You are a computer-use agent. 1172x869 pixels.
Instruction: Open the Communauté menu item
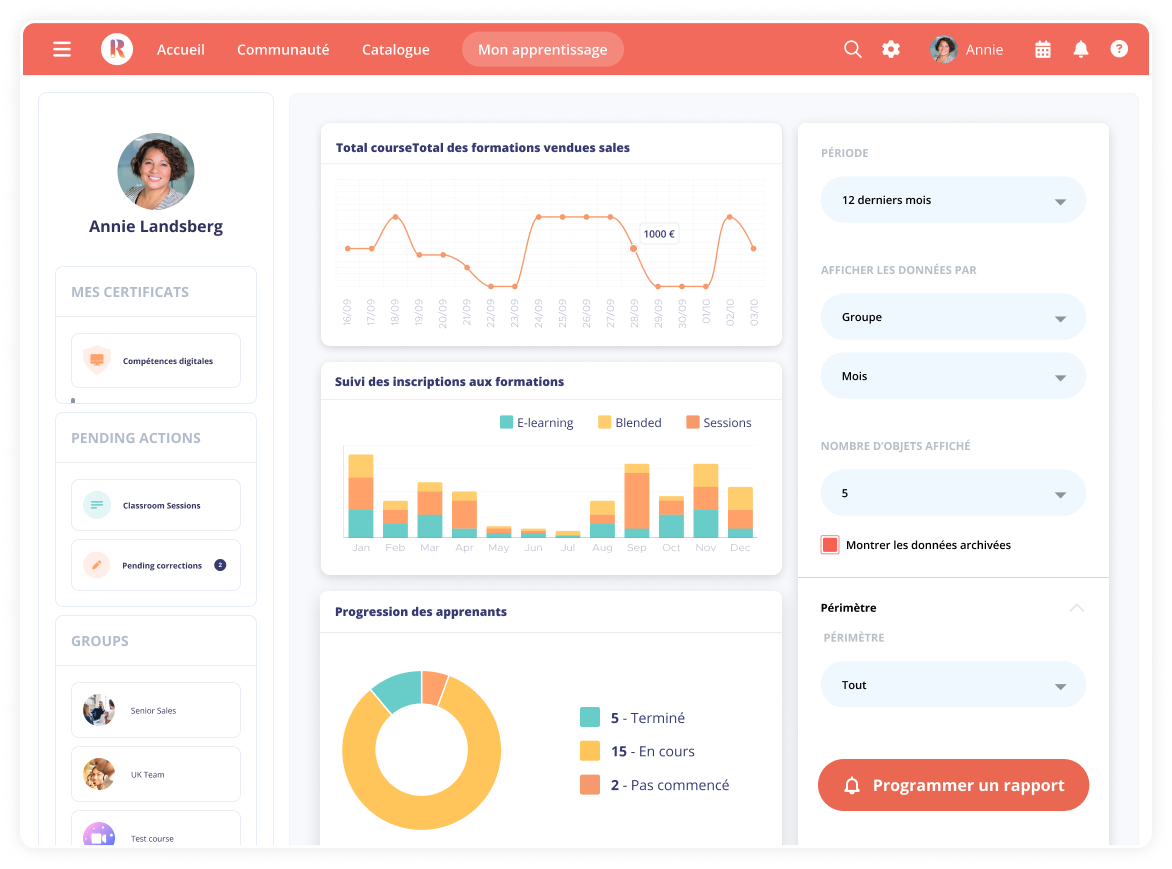coord(283,49)
